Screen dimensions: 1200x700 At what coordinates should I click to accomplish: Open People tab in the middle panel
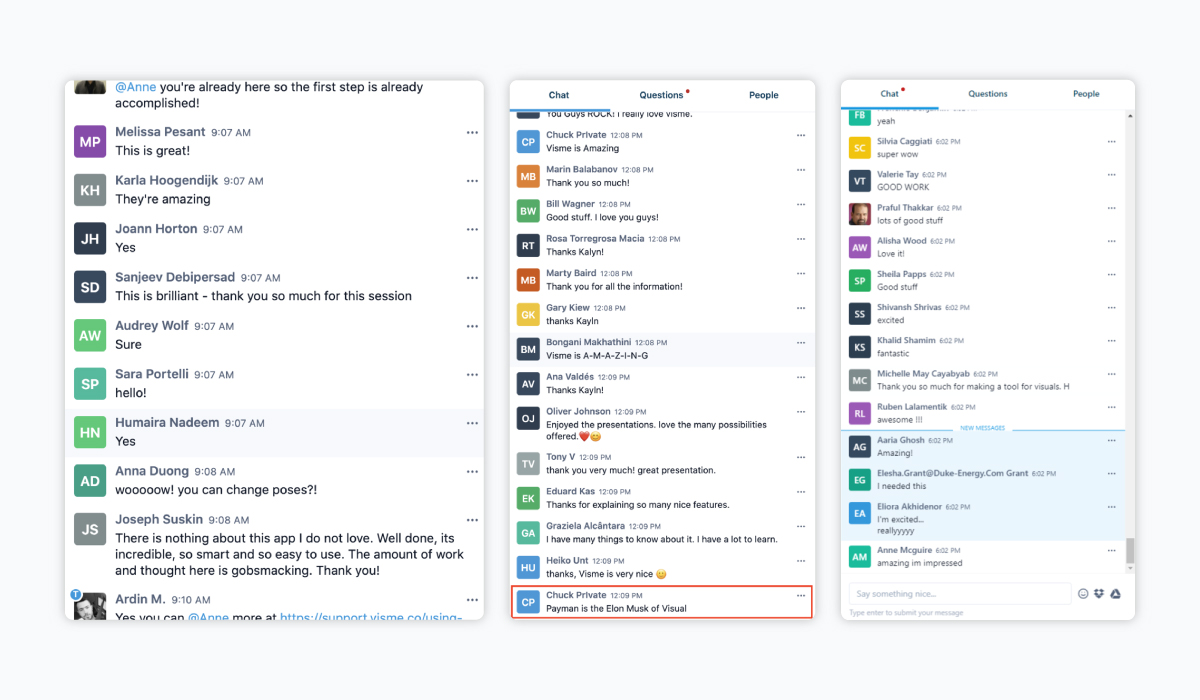(x=764, y=95)
